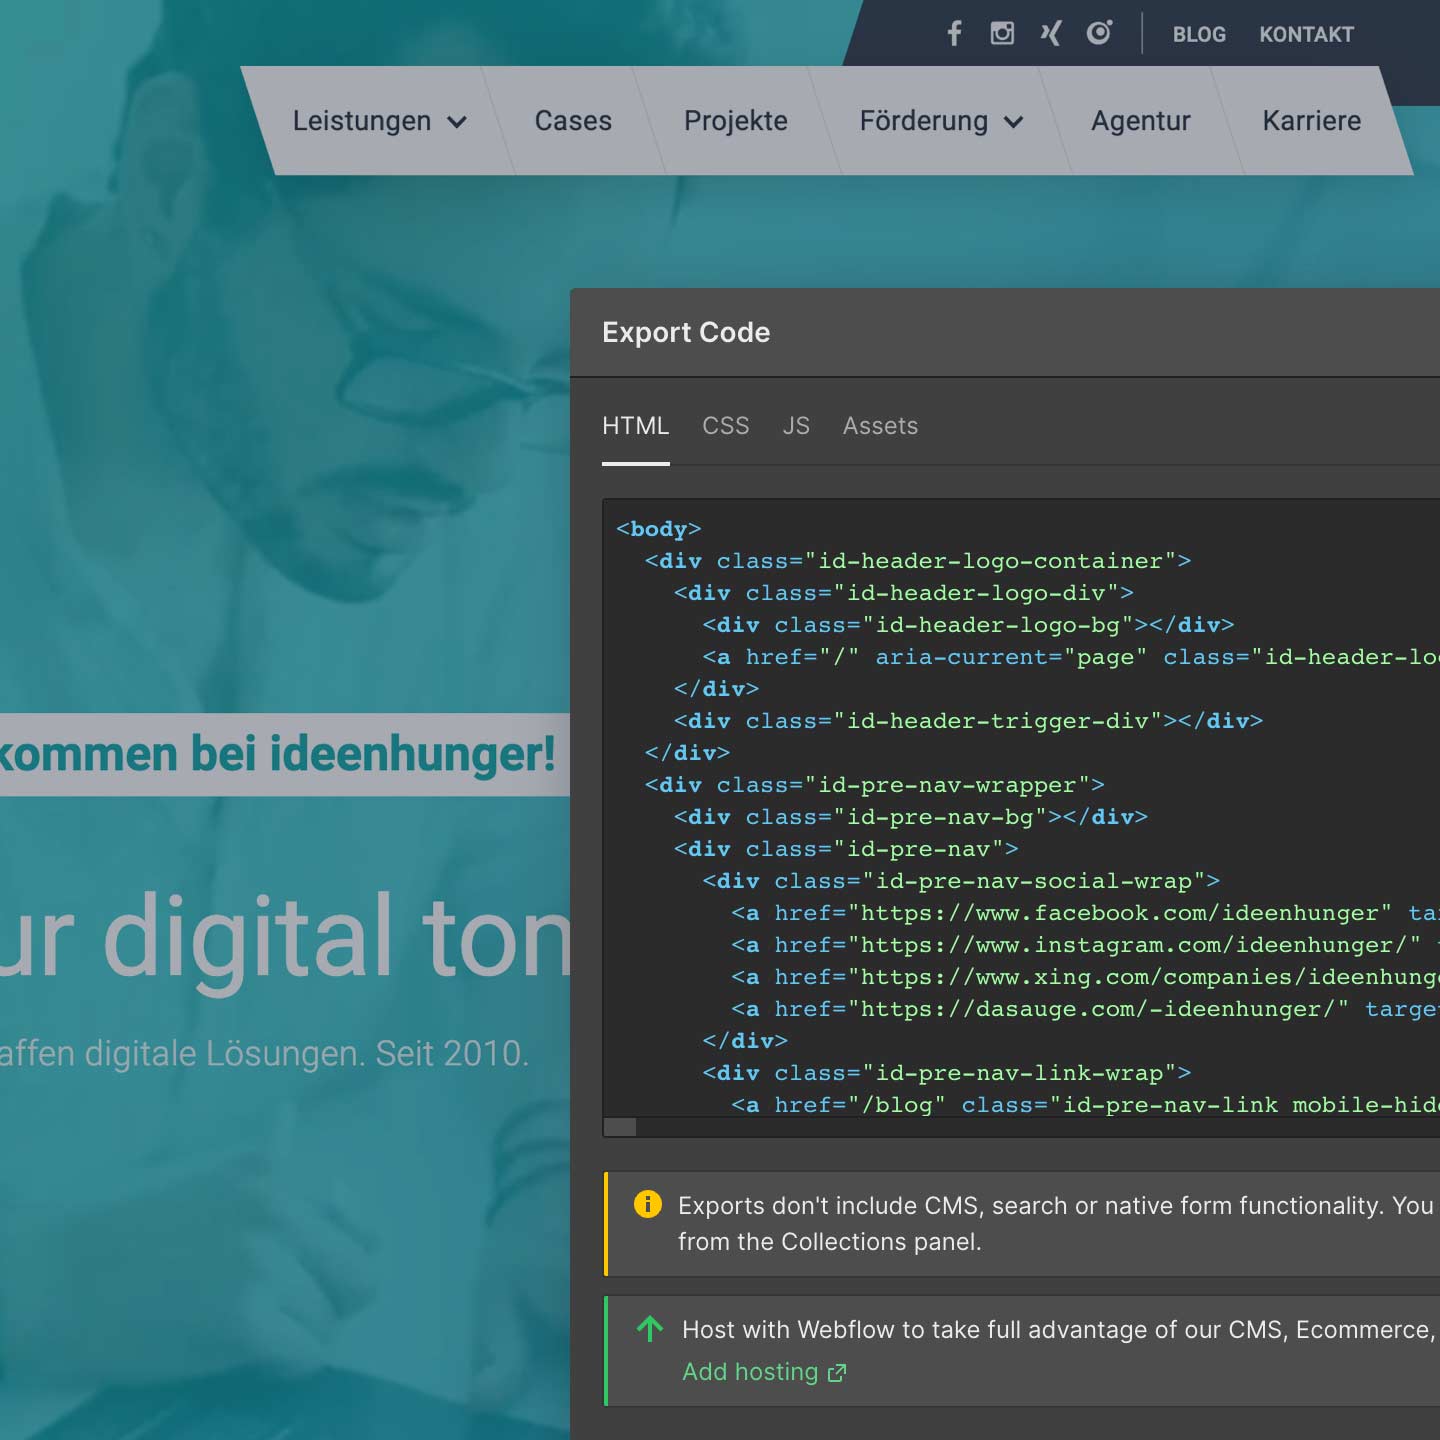This screenshot has width=1440, height=1440.
Task: Open the dasauge social icon
Action: click(x=1099, y=34)
